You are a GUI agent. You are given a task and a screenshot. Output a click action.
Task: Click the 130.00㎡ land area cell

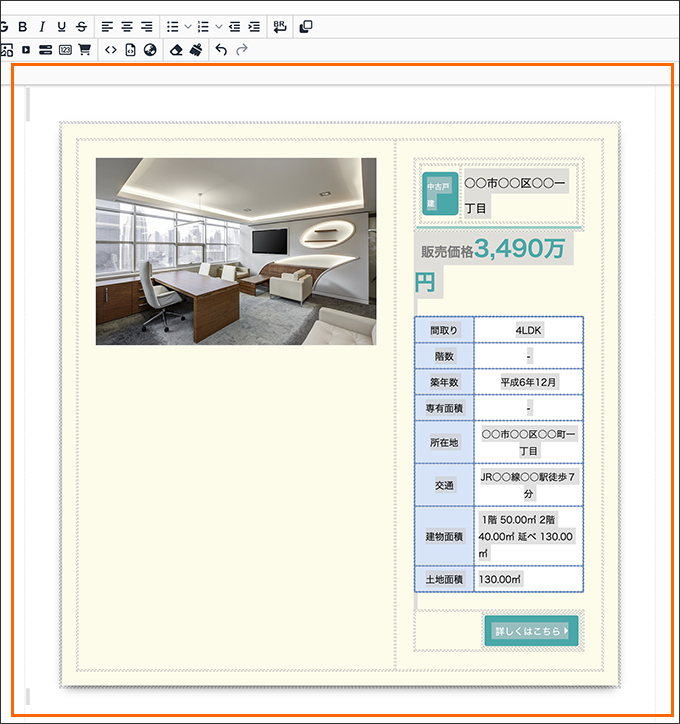[x=529, y=579]
